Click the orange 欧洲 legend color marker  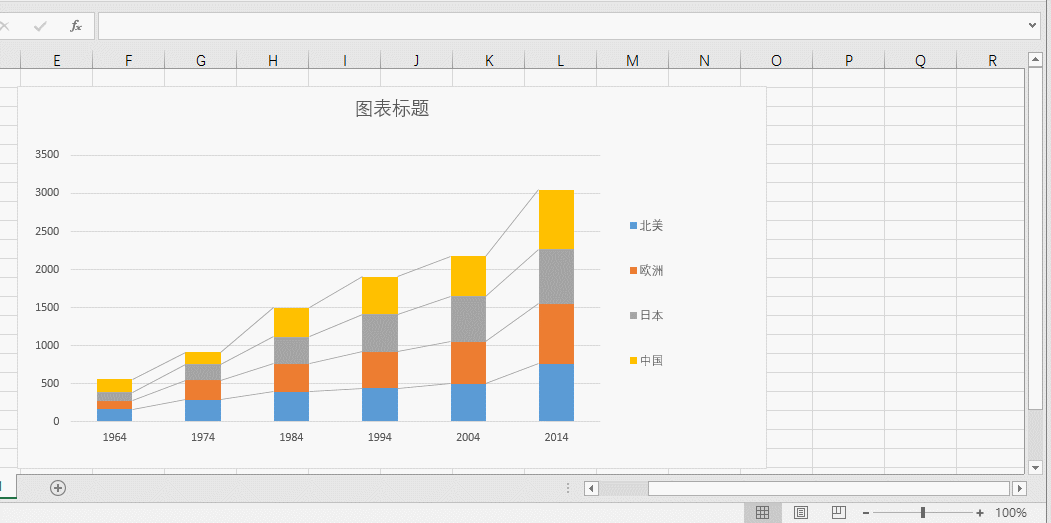pyautogui.click(x=633, y=271)
